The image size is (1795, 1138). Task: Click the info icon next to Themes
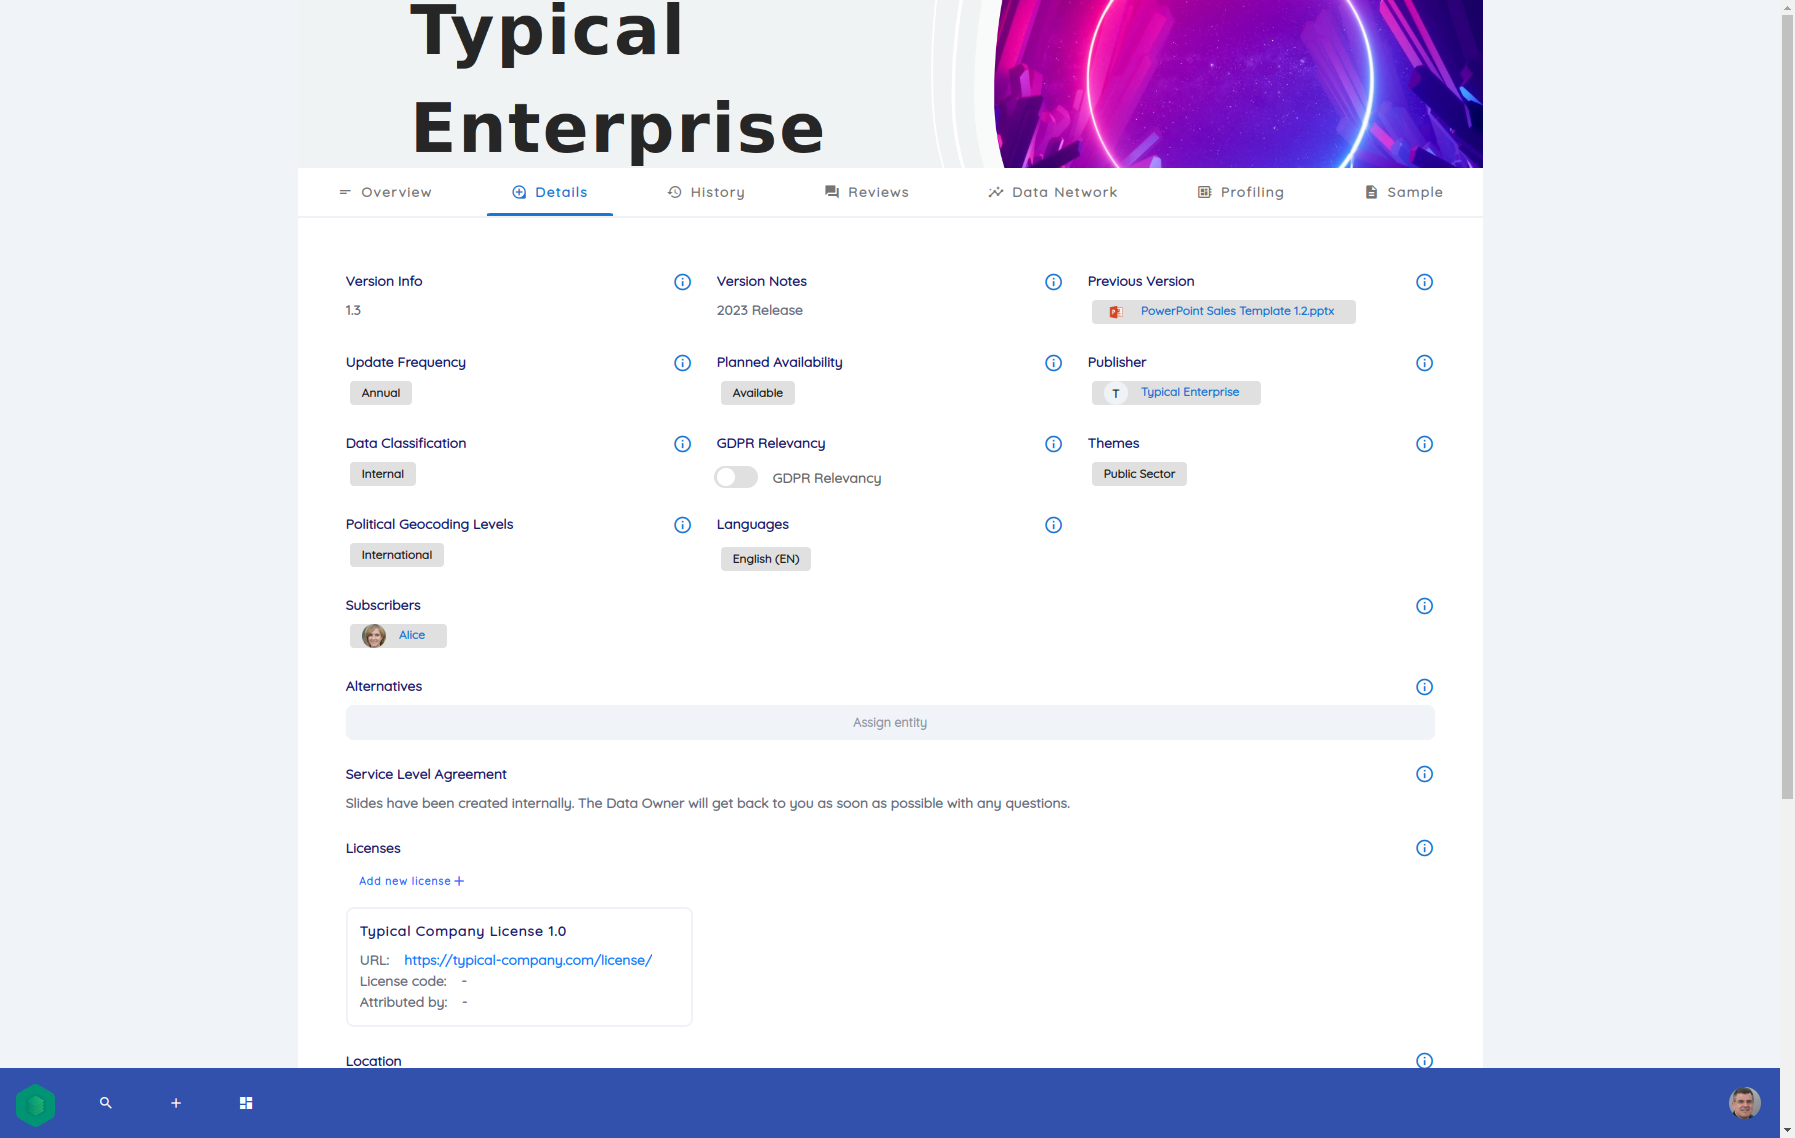1424,444
